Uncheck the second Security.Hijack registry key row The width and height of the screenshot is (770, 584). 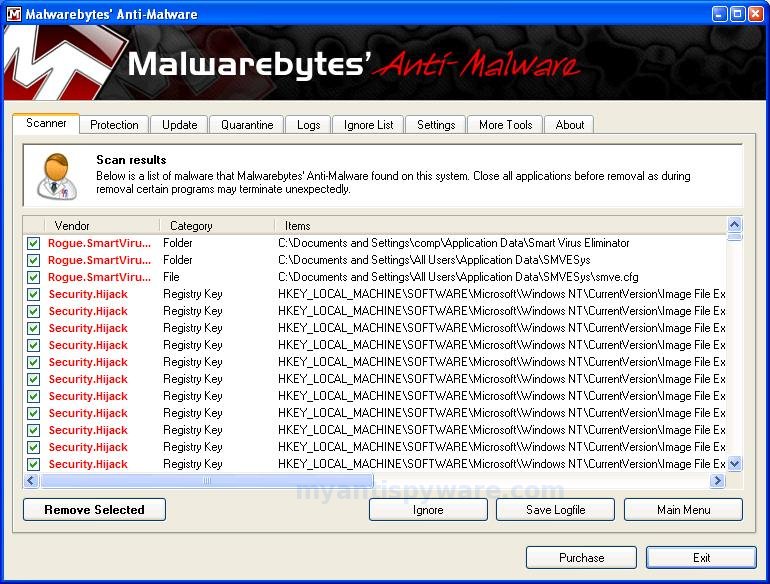click(x=33, y=311)
